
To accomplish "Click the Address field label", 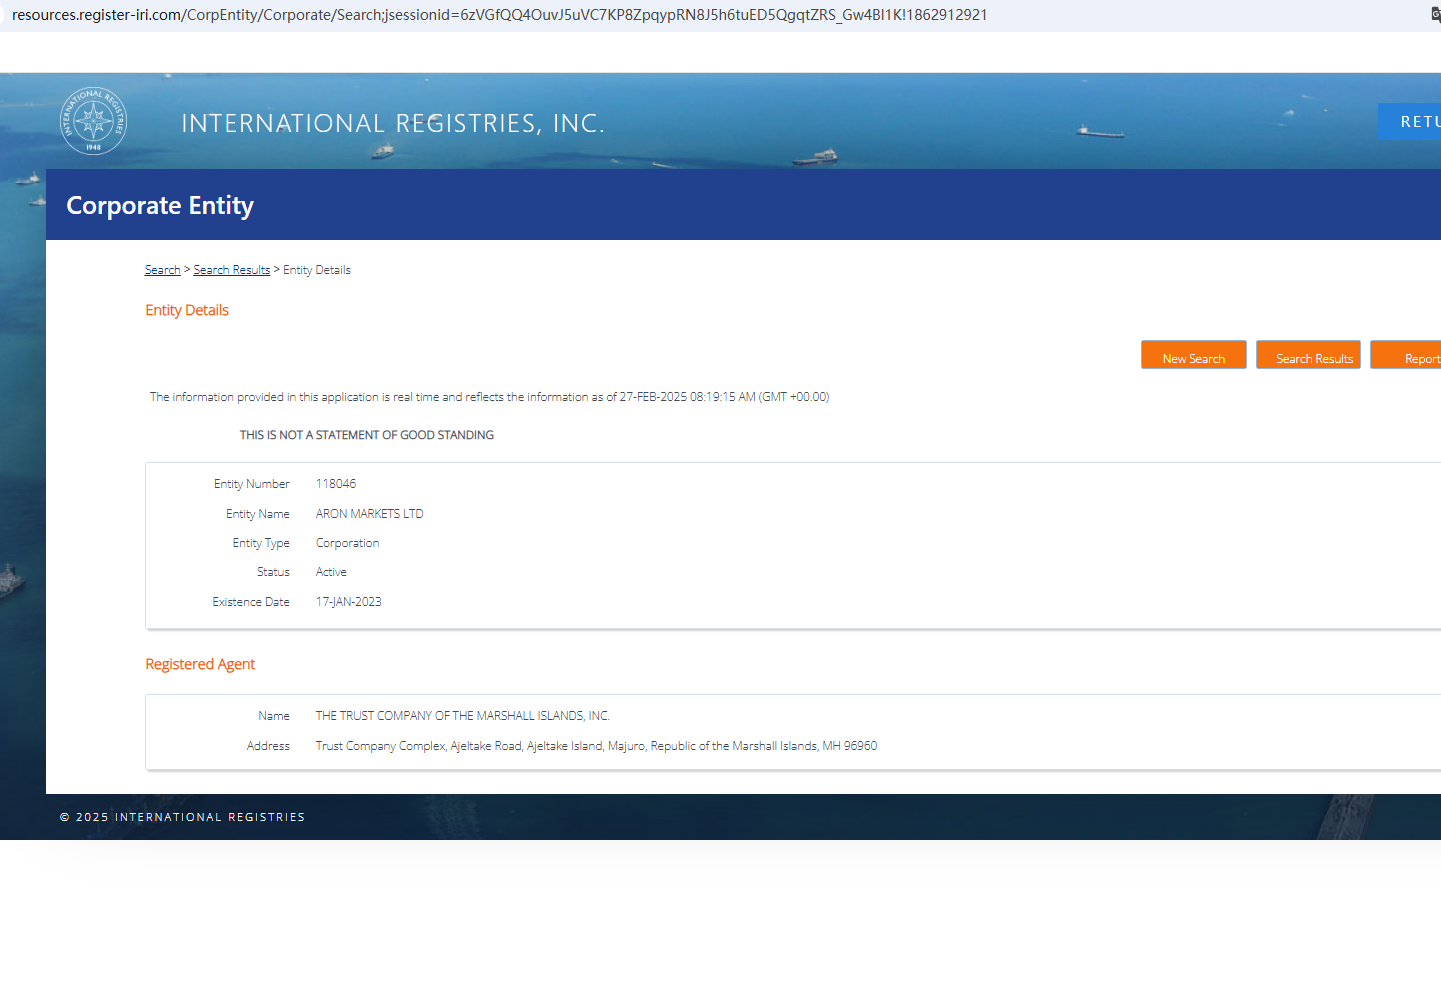I will tap(268, 746).
